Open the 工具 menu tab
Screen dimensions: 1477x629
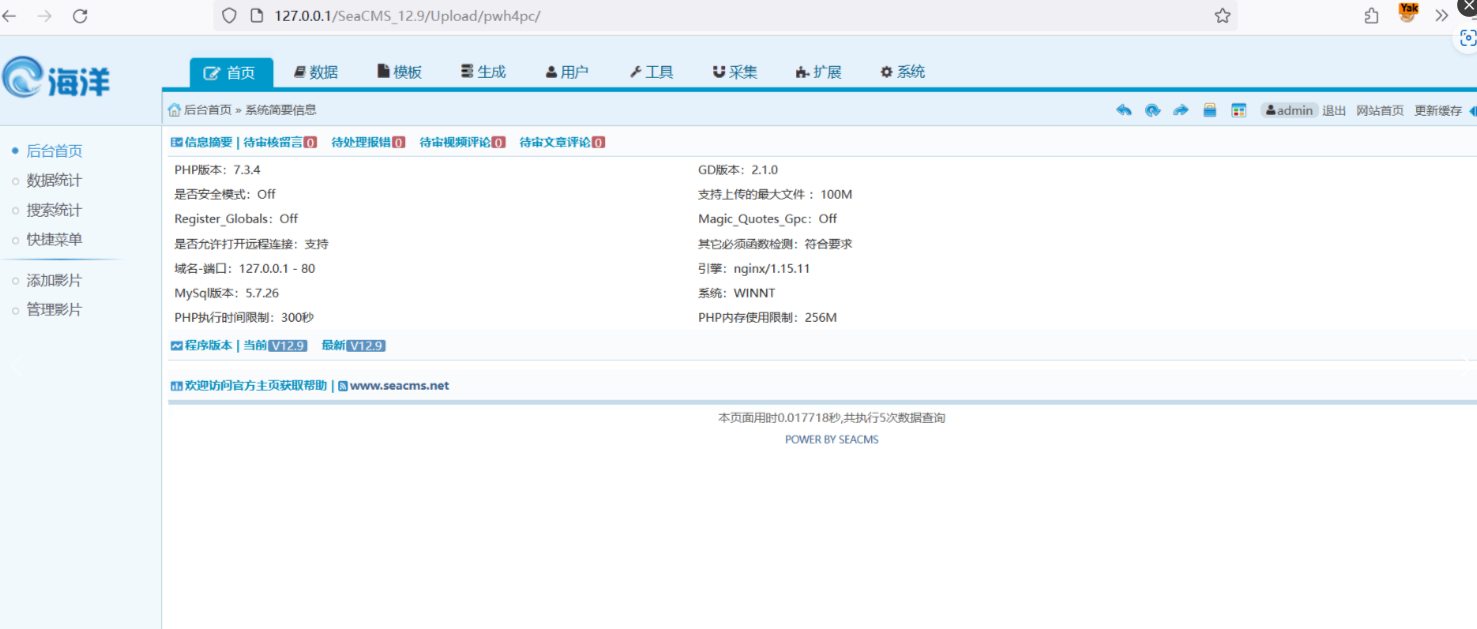[x=651, y=72]
